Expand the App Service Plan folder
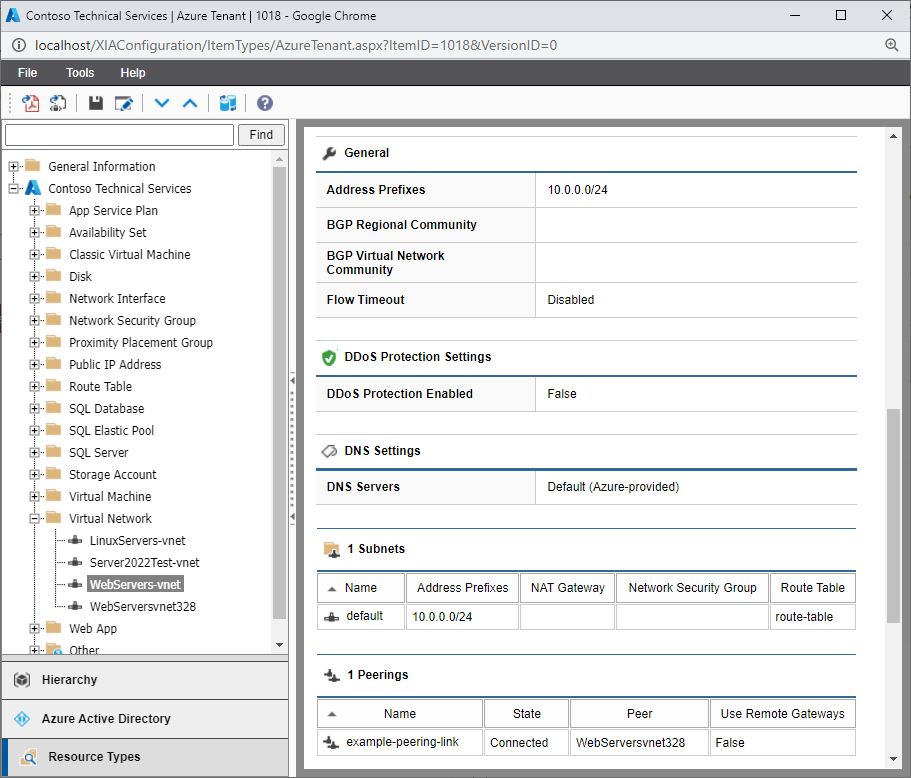The height and width of the screenshot is (778, 911). 34,210
